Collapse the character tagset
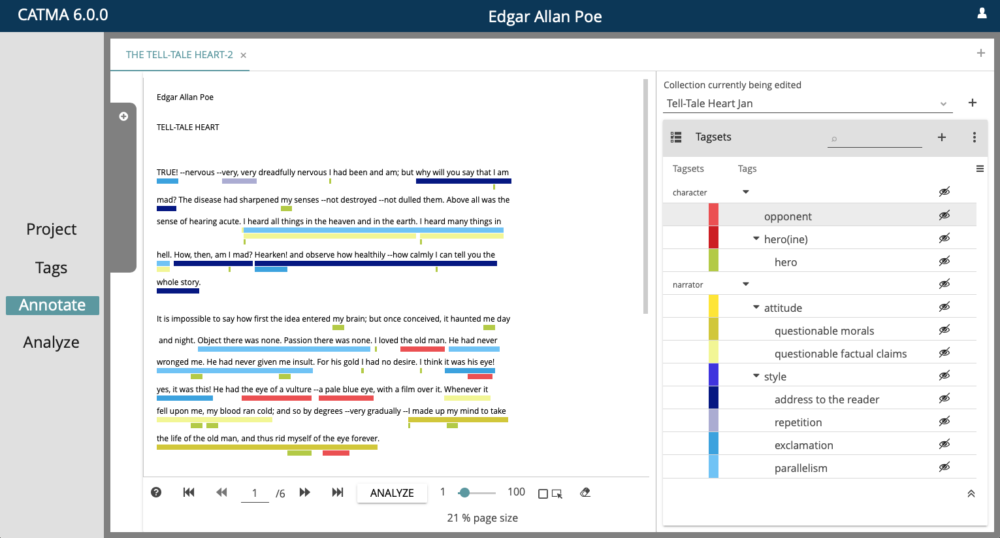 point(745,192)
